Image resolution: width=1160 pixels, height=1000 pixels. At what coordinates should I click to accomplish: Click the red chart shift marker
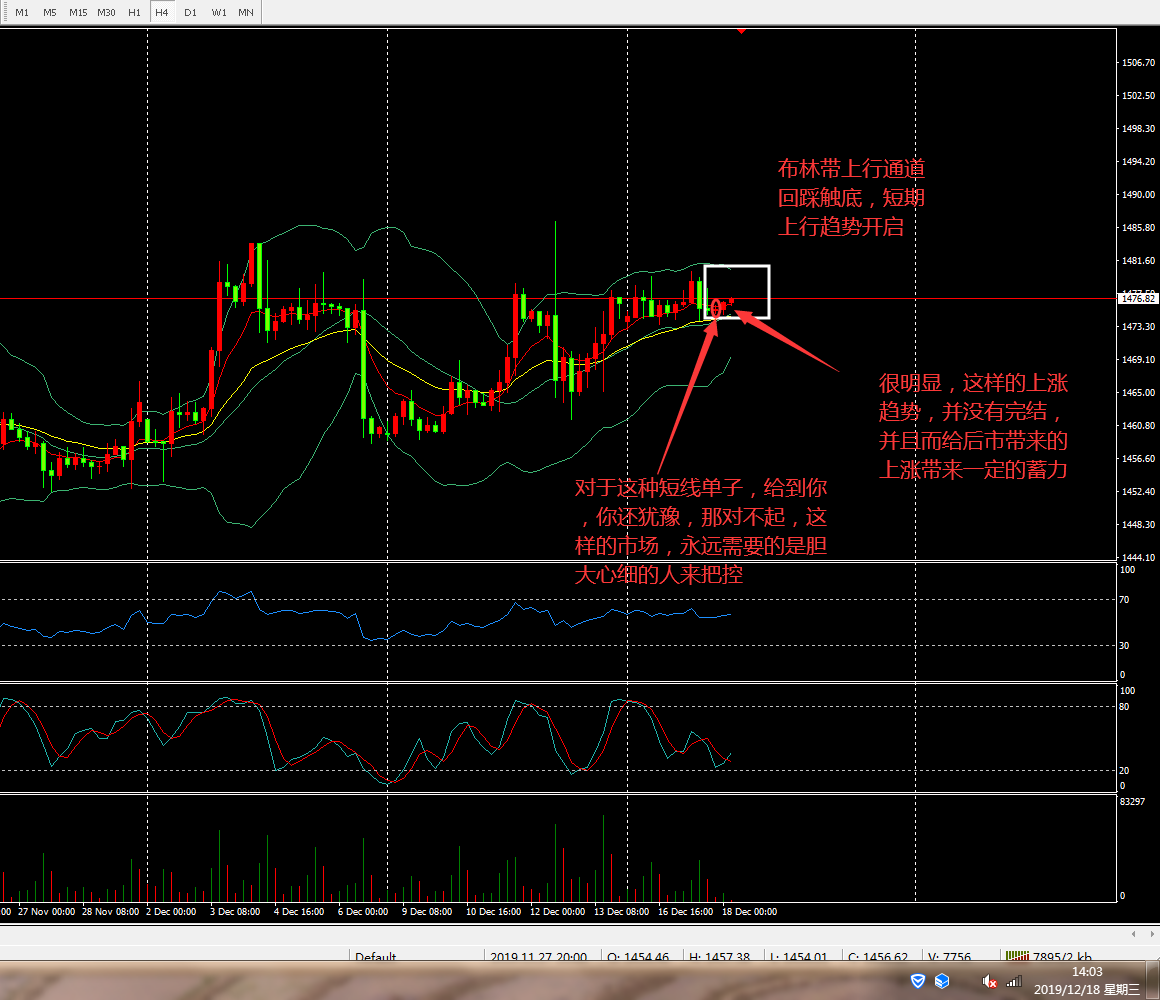741,31
